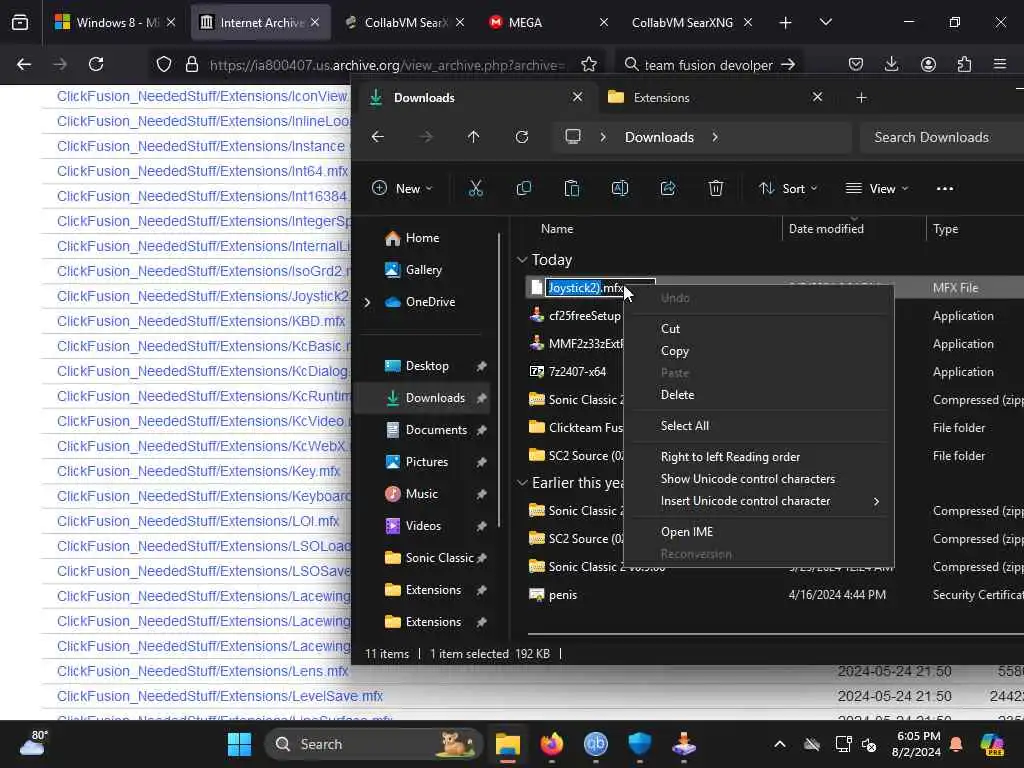This screenshot has width=1024, height=768.
Task: Reload the Firefox page
Action: pos(96,64)
